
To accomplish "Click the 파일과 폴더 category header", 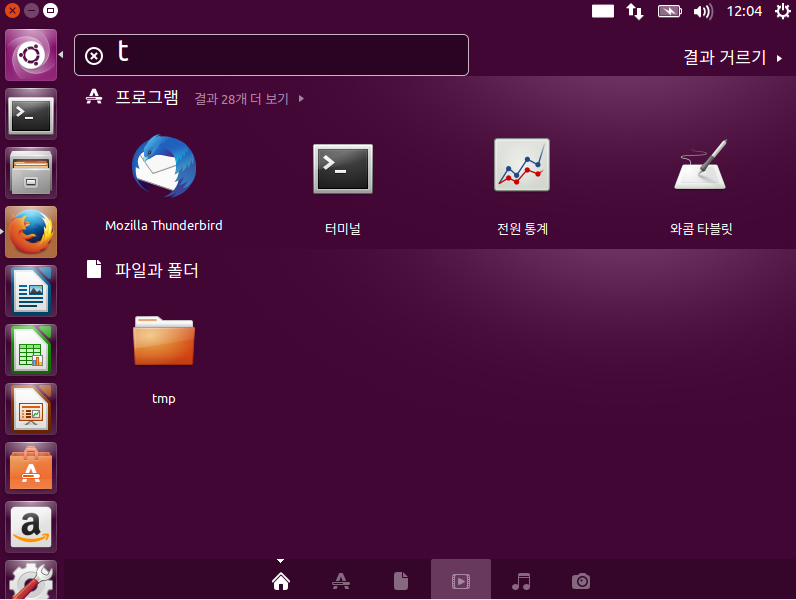I will point(156,270).
